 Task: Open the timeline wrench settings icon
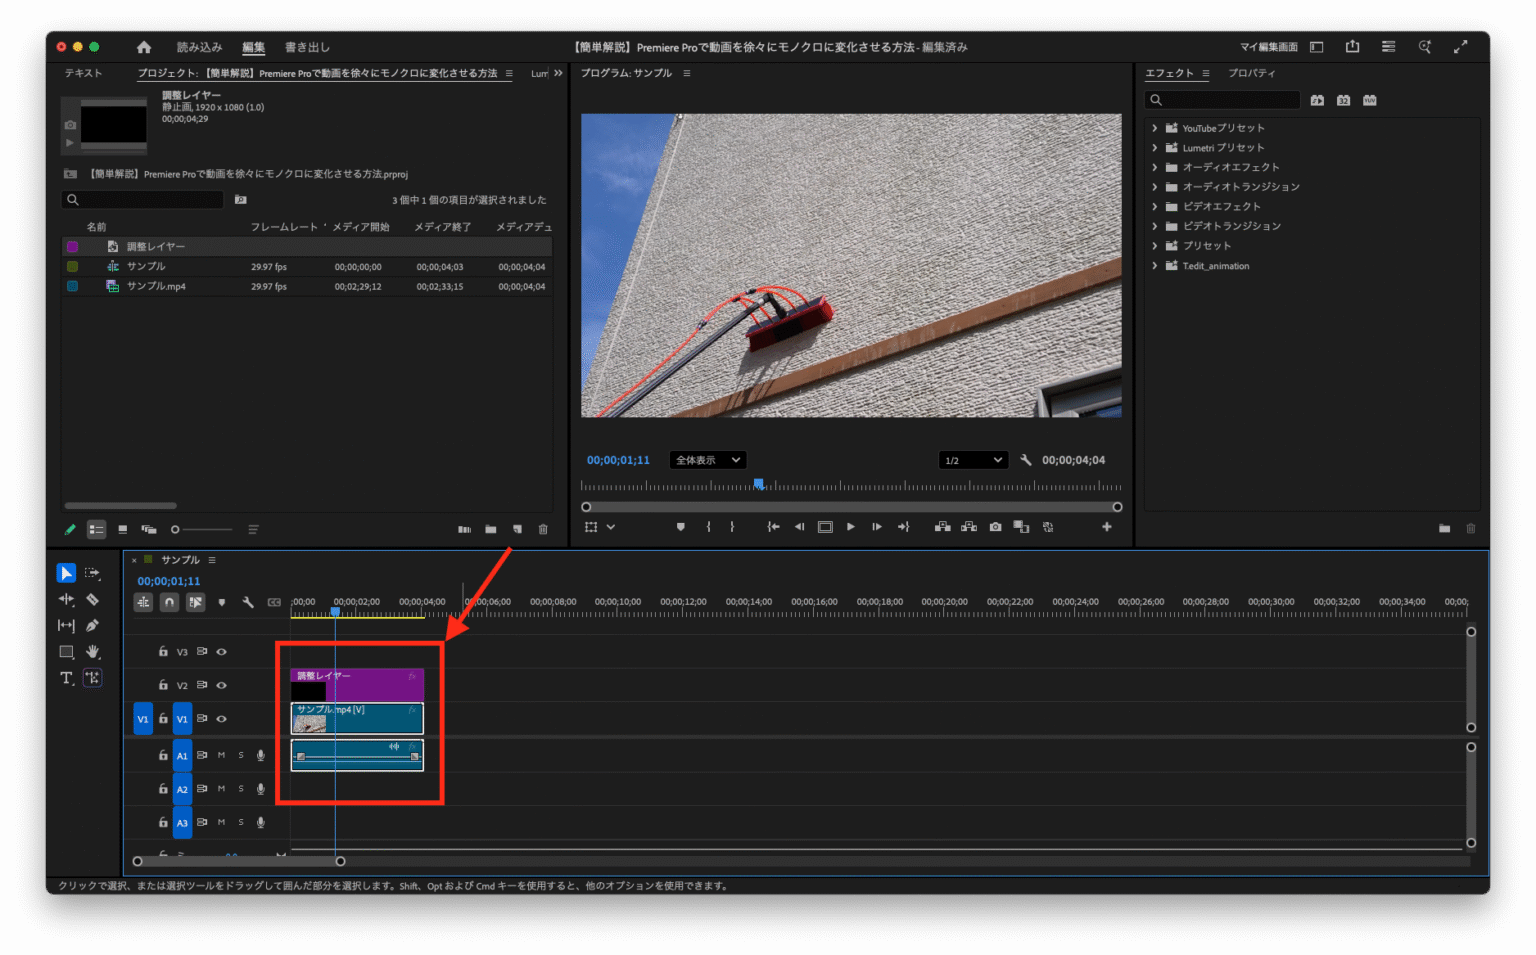[248, 602]
